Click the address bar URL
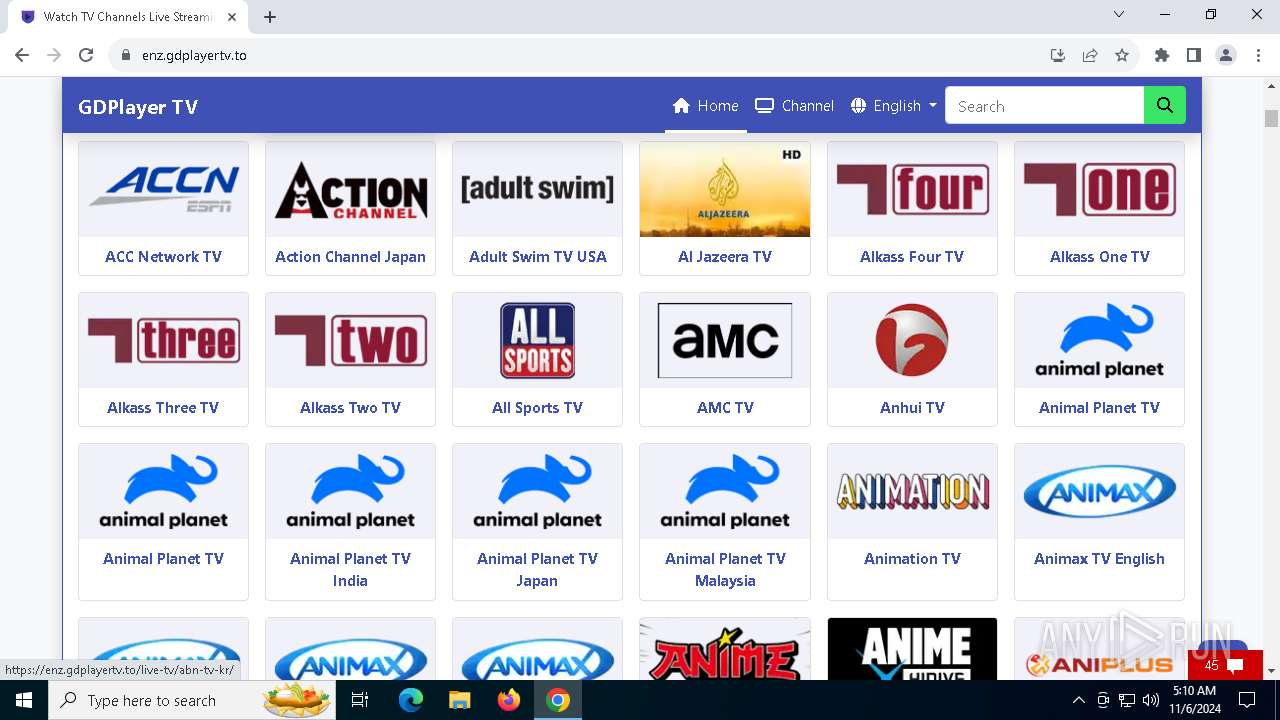This screenshot has height=720, width=1280. pos(194,55)
